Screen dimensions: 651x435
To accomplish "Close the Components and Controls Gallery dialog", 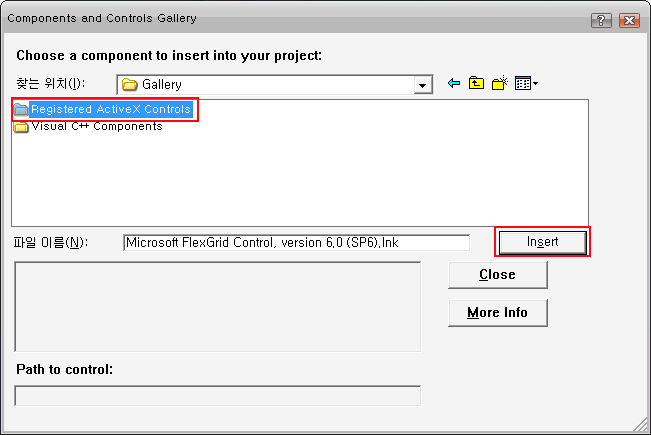I will [629, 20].
